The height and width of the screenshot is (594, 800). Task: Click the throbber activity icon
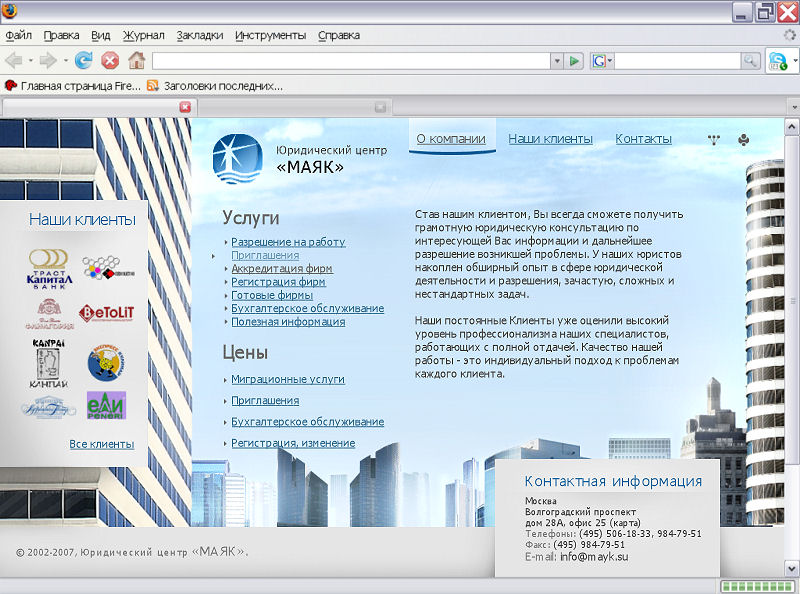click(x=790, y=35)
